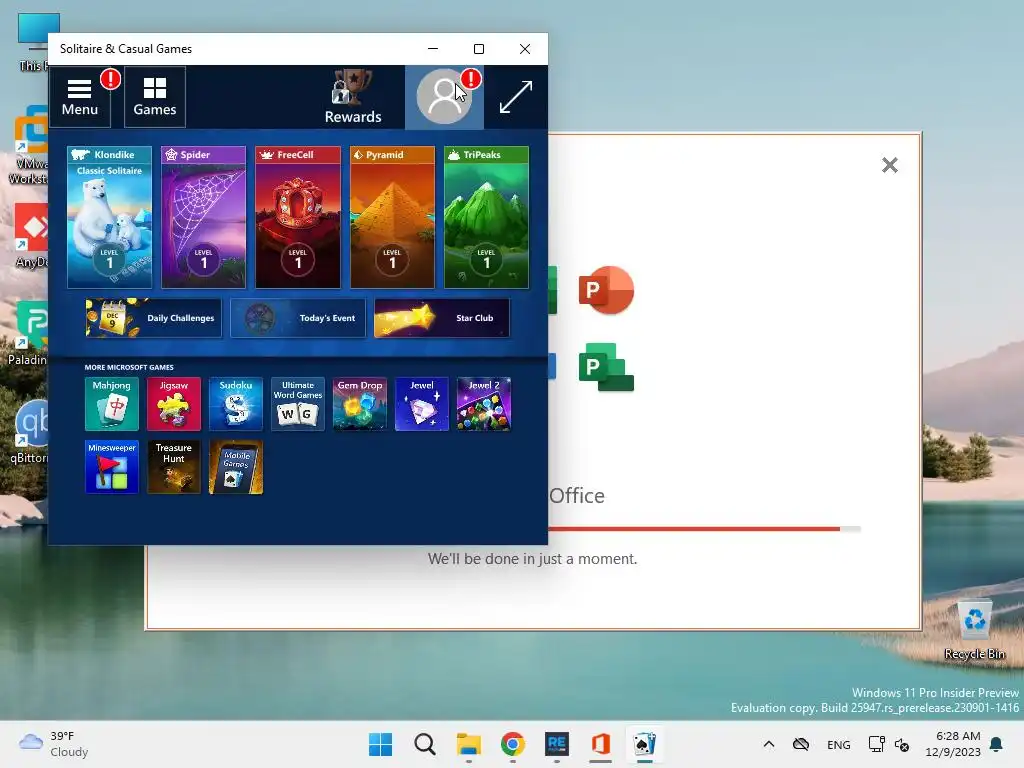1024x768 pixels.
Task: Open Minesweeper game tile
Action: click(112, 467)
